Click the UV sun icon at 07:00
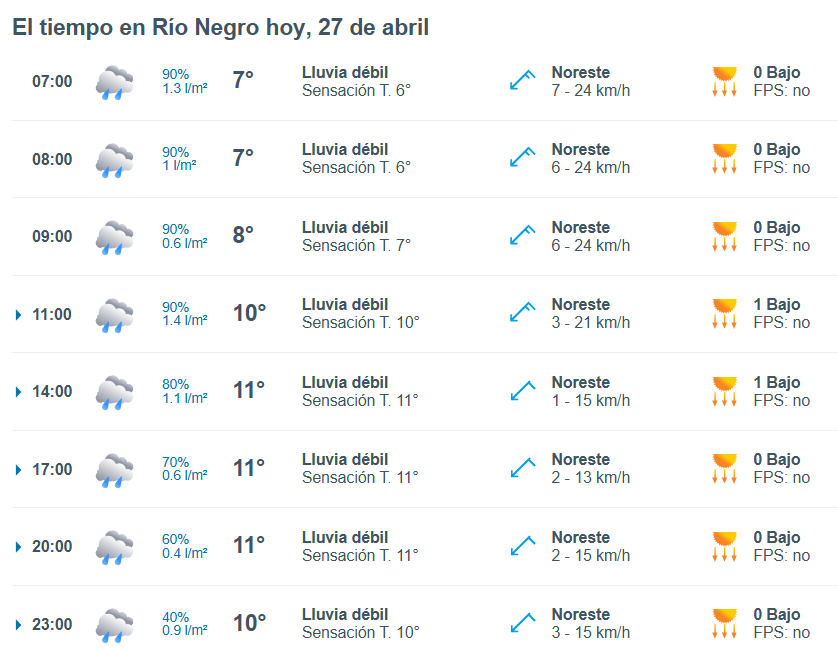The width and height of the screenshot is (838, 652). (x=724, y=81)
